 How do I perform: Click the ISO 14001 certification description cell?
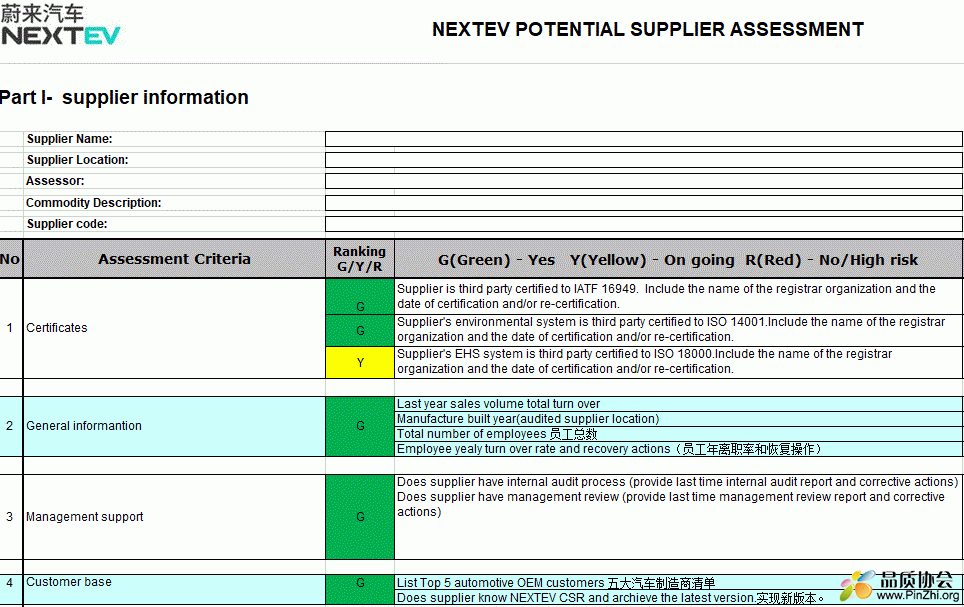click(679, 330)
